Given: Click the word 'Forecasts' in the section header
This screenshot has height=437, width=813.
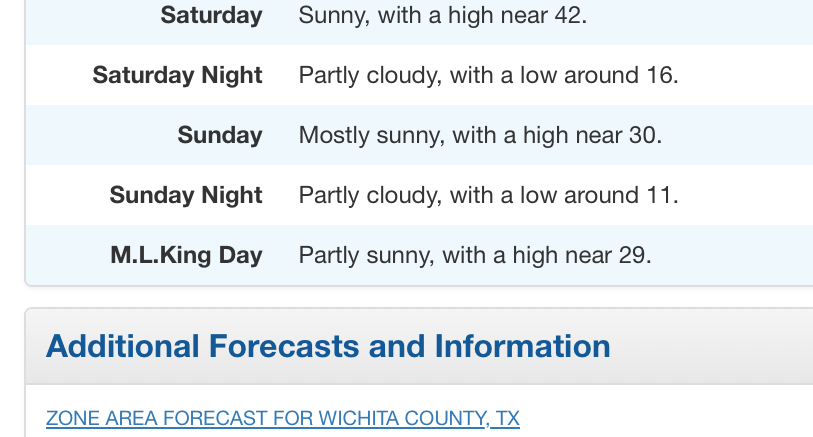Looking at the screenshot, I should [284, 346].
